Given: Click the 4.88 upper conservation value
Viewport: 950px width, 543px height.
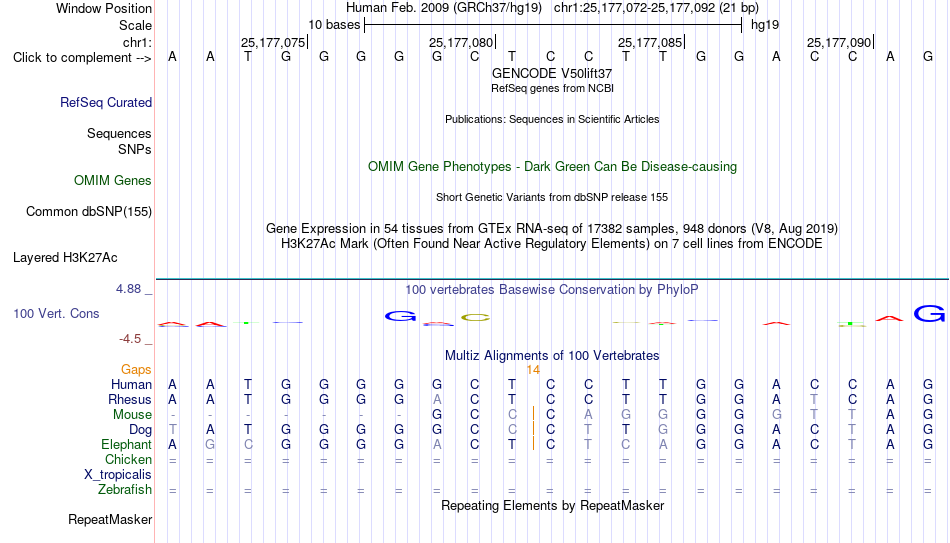Looking at the screenshot, I should tap(128, 289).
